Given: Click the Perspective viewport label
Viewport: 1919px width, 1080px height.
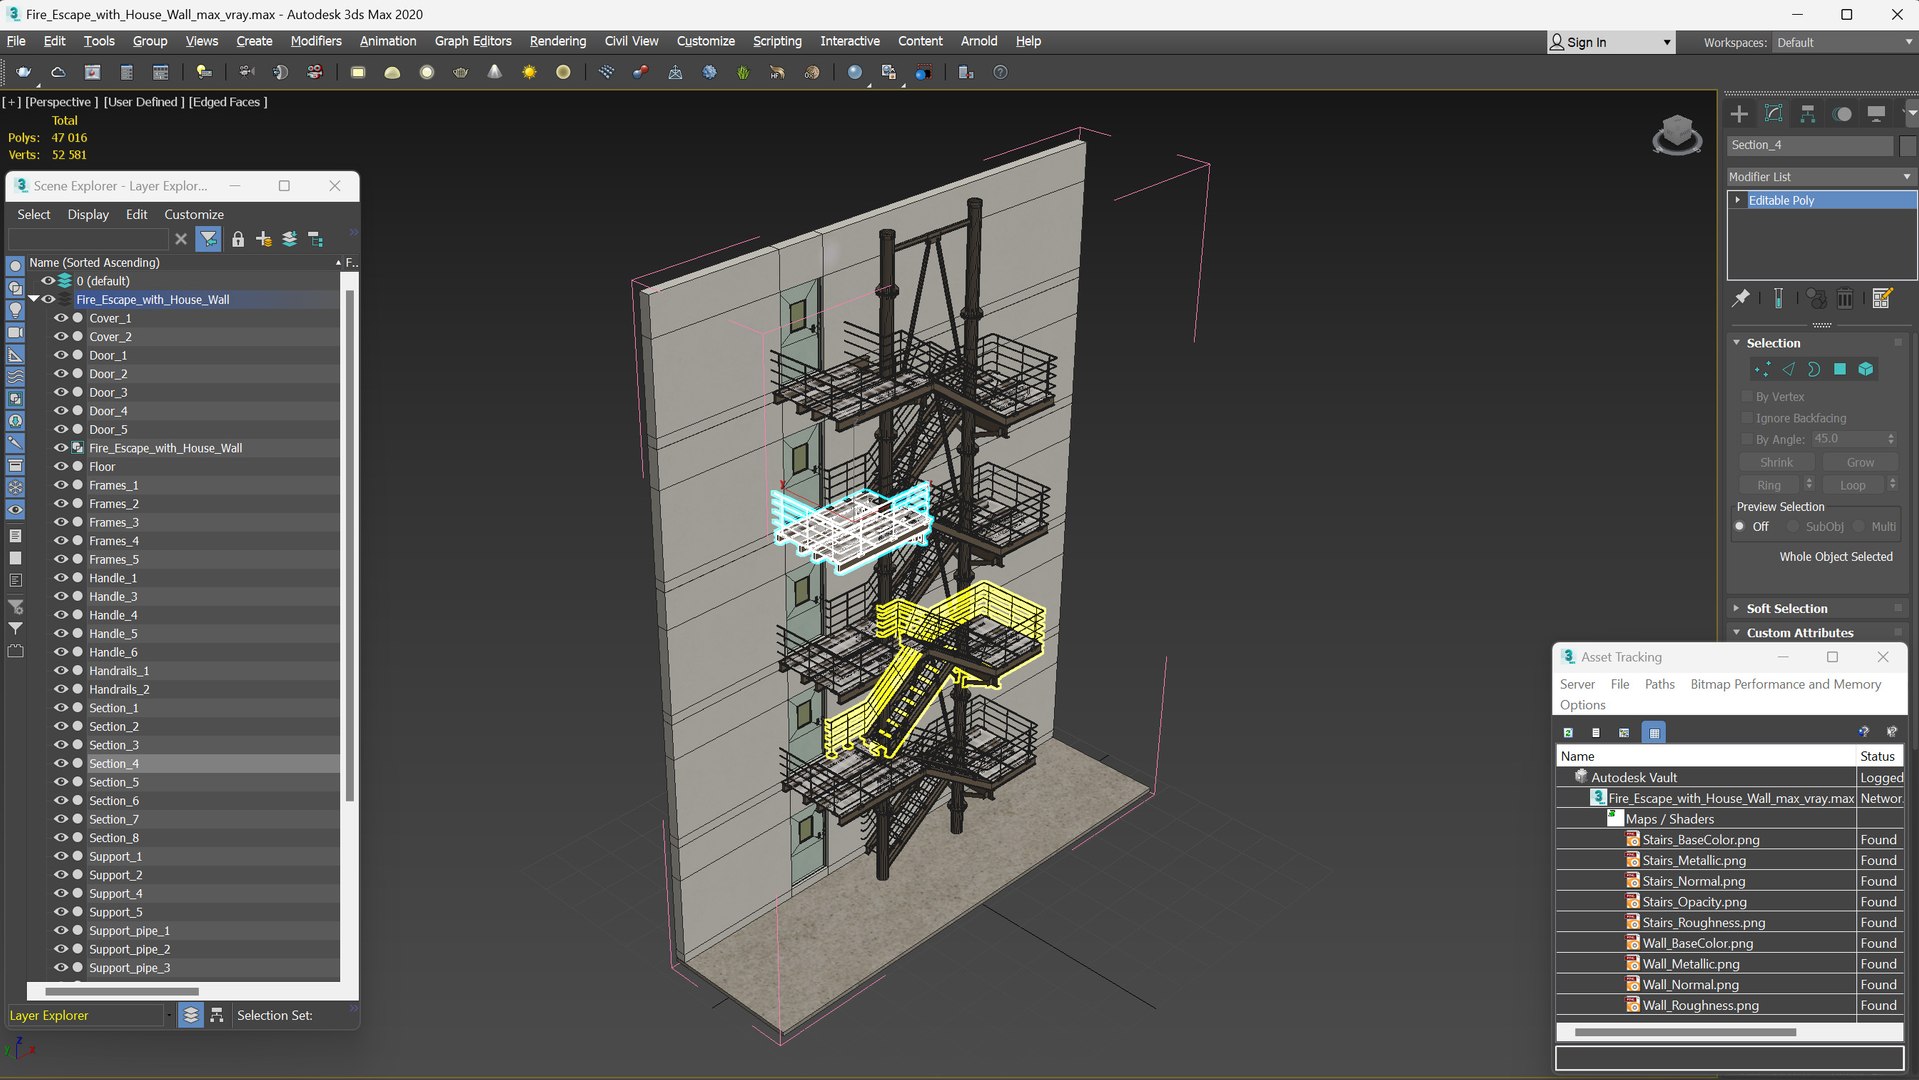Looking at the screenshot, I should click(x=61, y=102).
